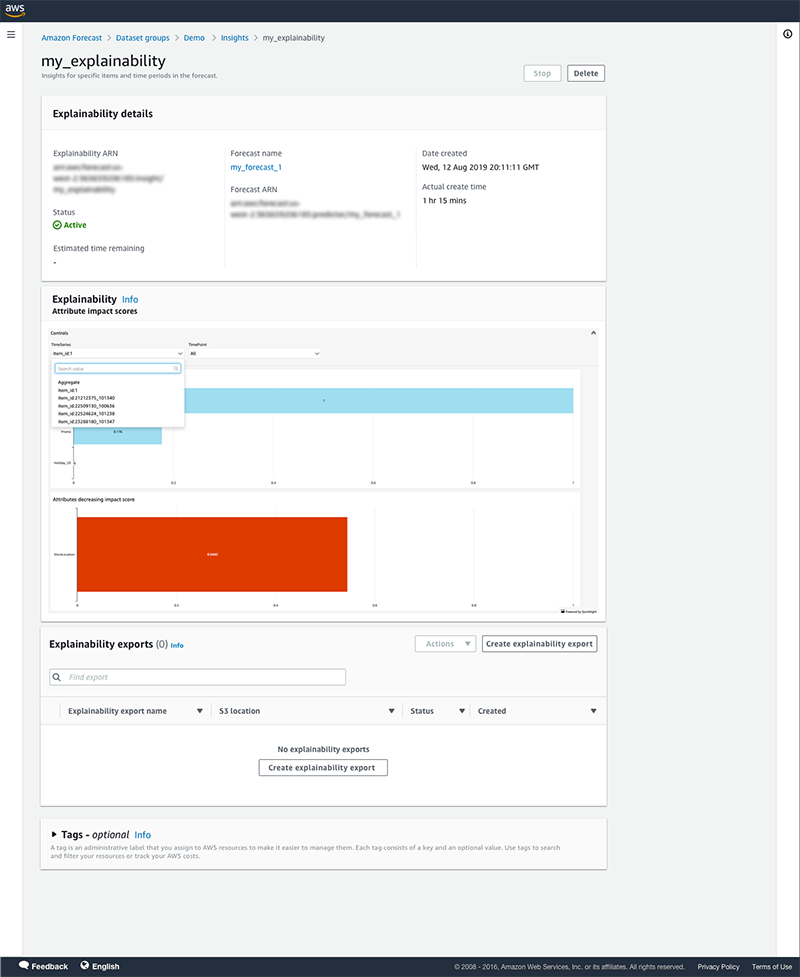Open Info link next to Explainability exports
Screen dimensions: 800x977
[x=177, y=646]
